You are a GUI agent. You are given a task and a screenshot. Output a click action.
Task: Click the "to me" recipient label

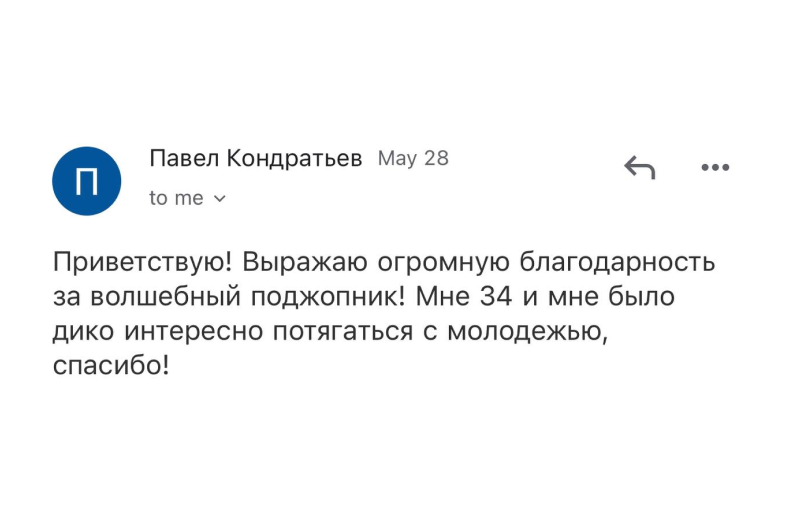click(x=176, y=198)
